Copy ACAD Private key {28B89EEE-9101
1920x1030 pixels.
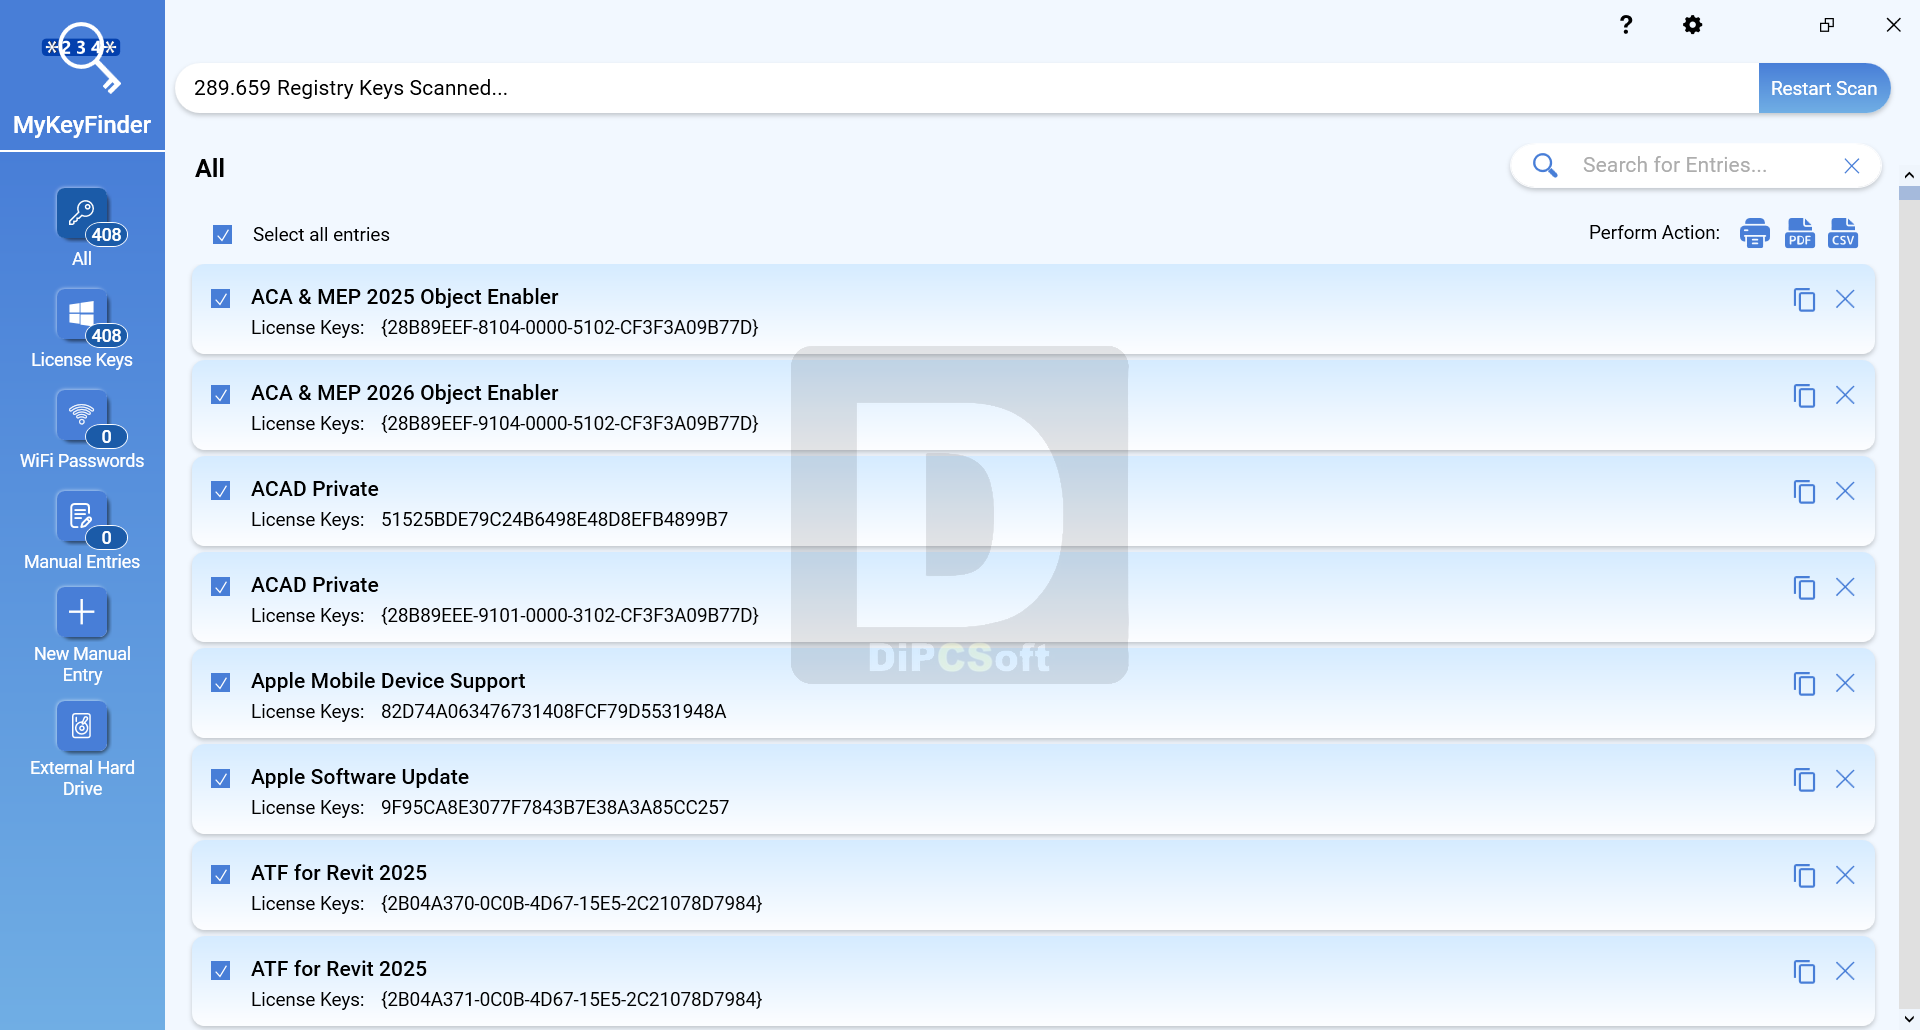click(1804, 587)
